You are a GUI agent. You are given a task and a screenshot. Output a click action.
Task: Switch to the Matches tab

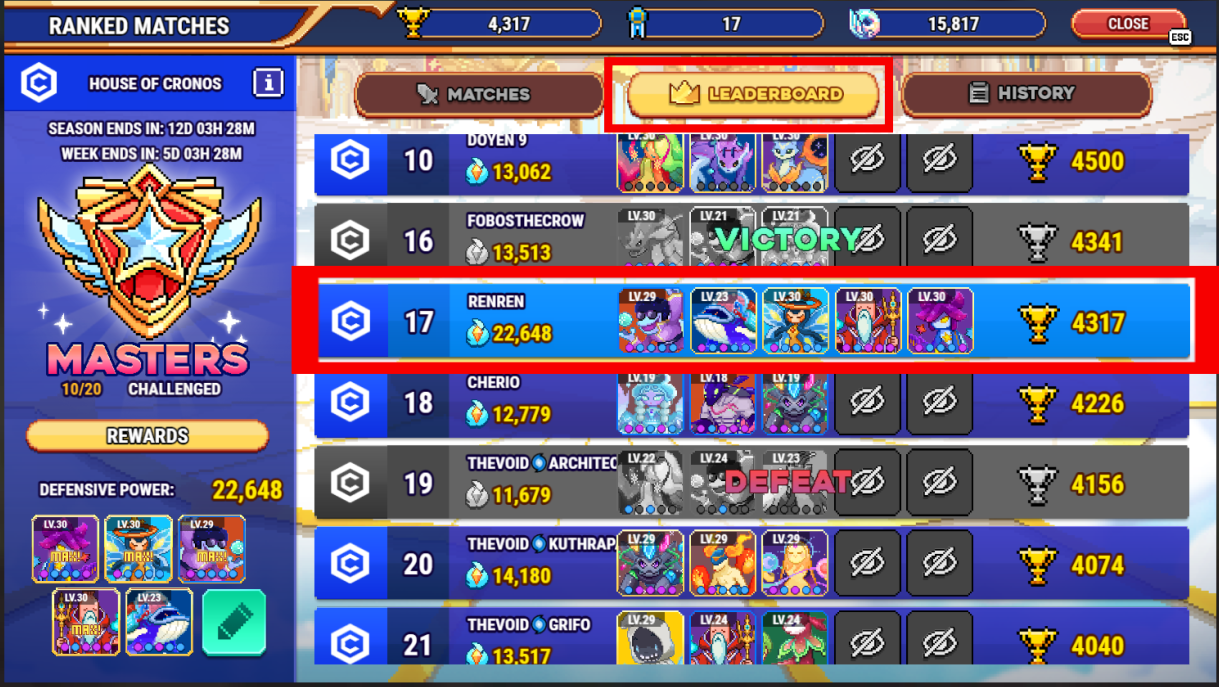click(474, 94)
